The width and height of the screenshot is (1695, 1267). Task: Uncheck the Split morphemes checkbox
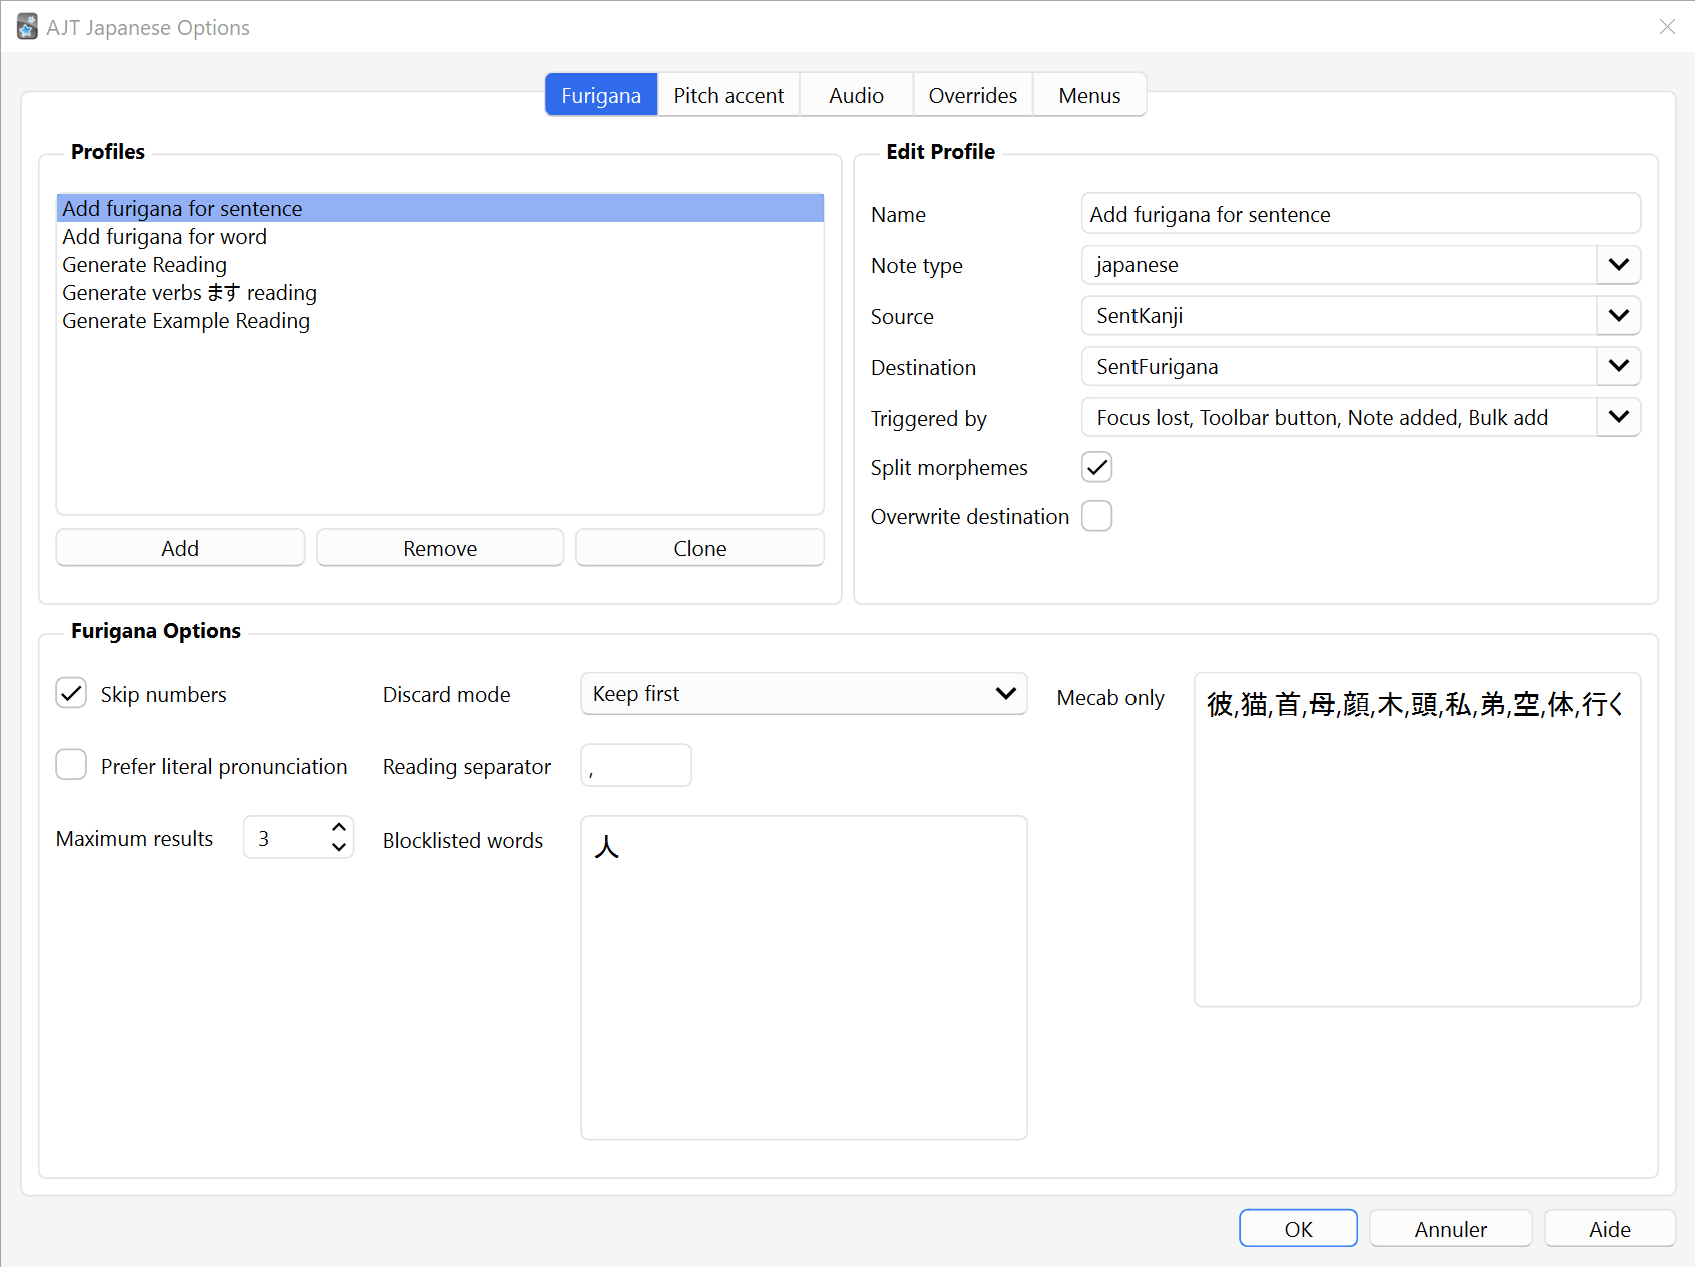point(1097,467)
